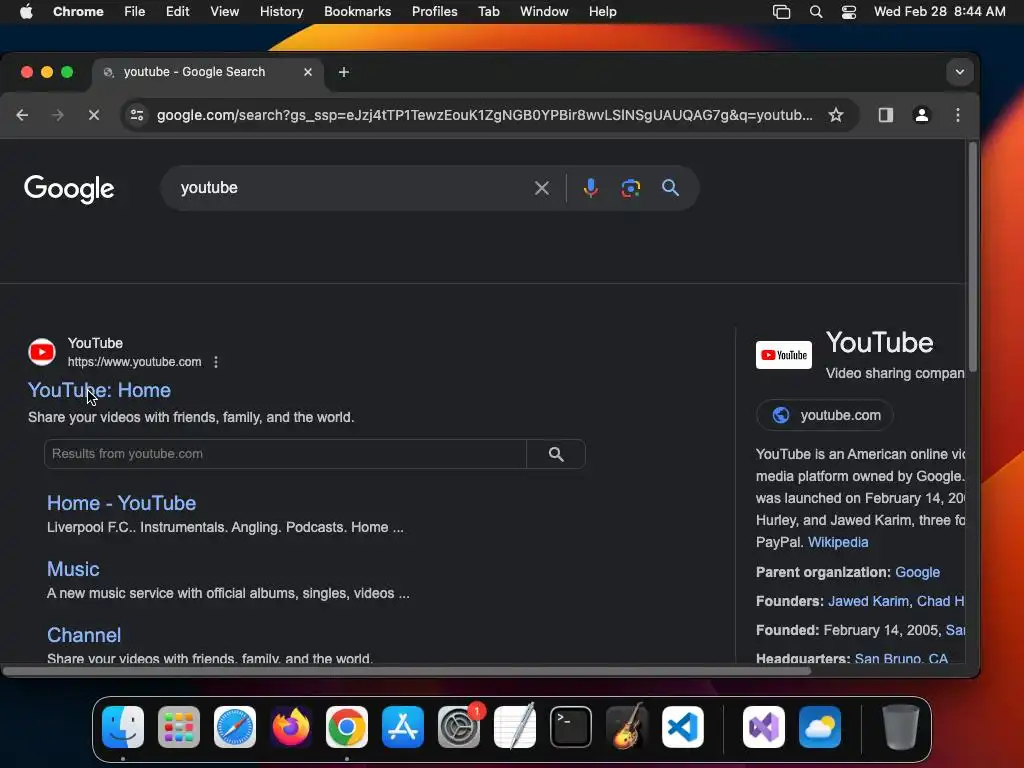The image size is (1024, 768).
Task: Open the Channel sitelink
Action: coord(84,635)
